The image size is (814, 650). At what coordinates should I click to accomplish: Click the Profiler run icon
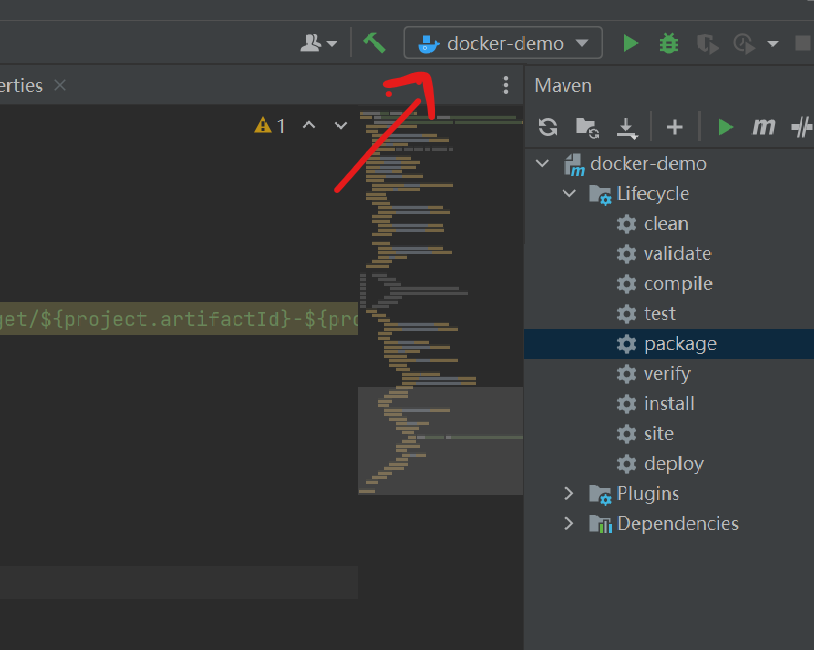(744, 44)
